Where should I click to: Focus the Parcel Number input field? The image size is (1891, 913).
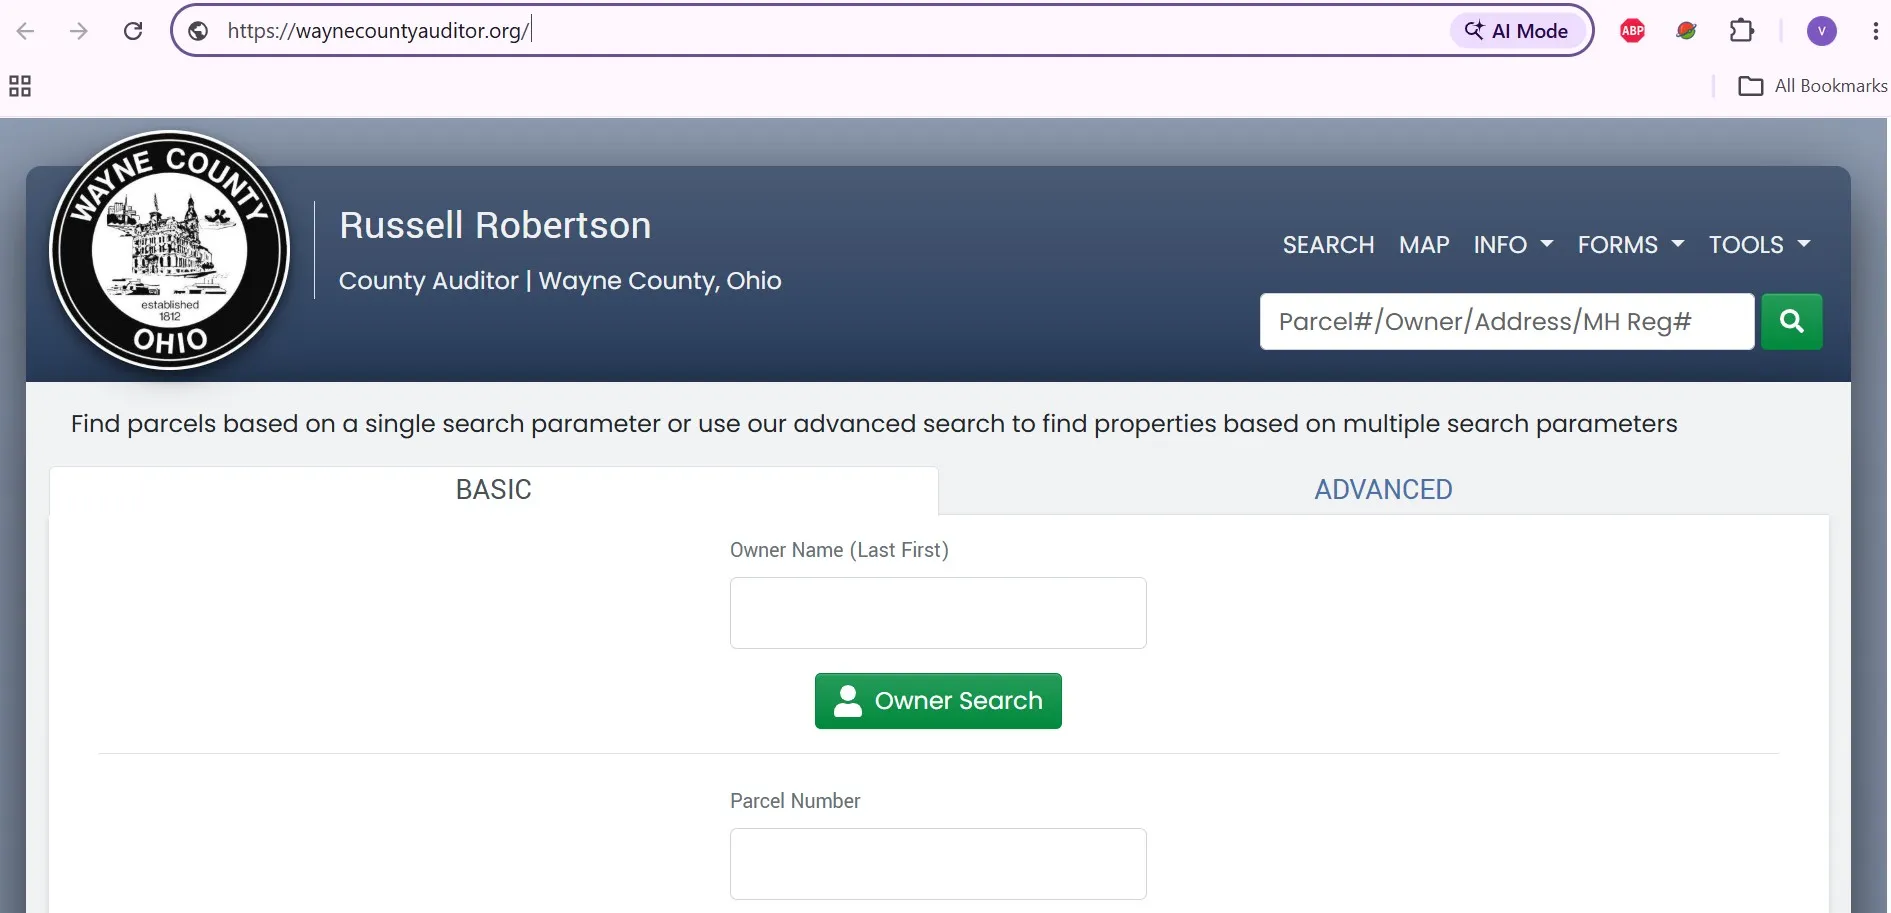pyautogui.click(x=938, y=864)
